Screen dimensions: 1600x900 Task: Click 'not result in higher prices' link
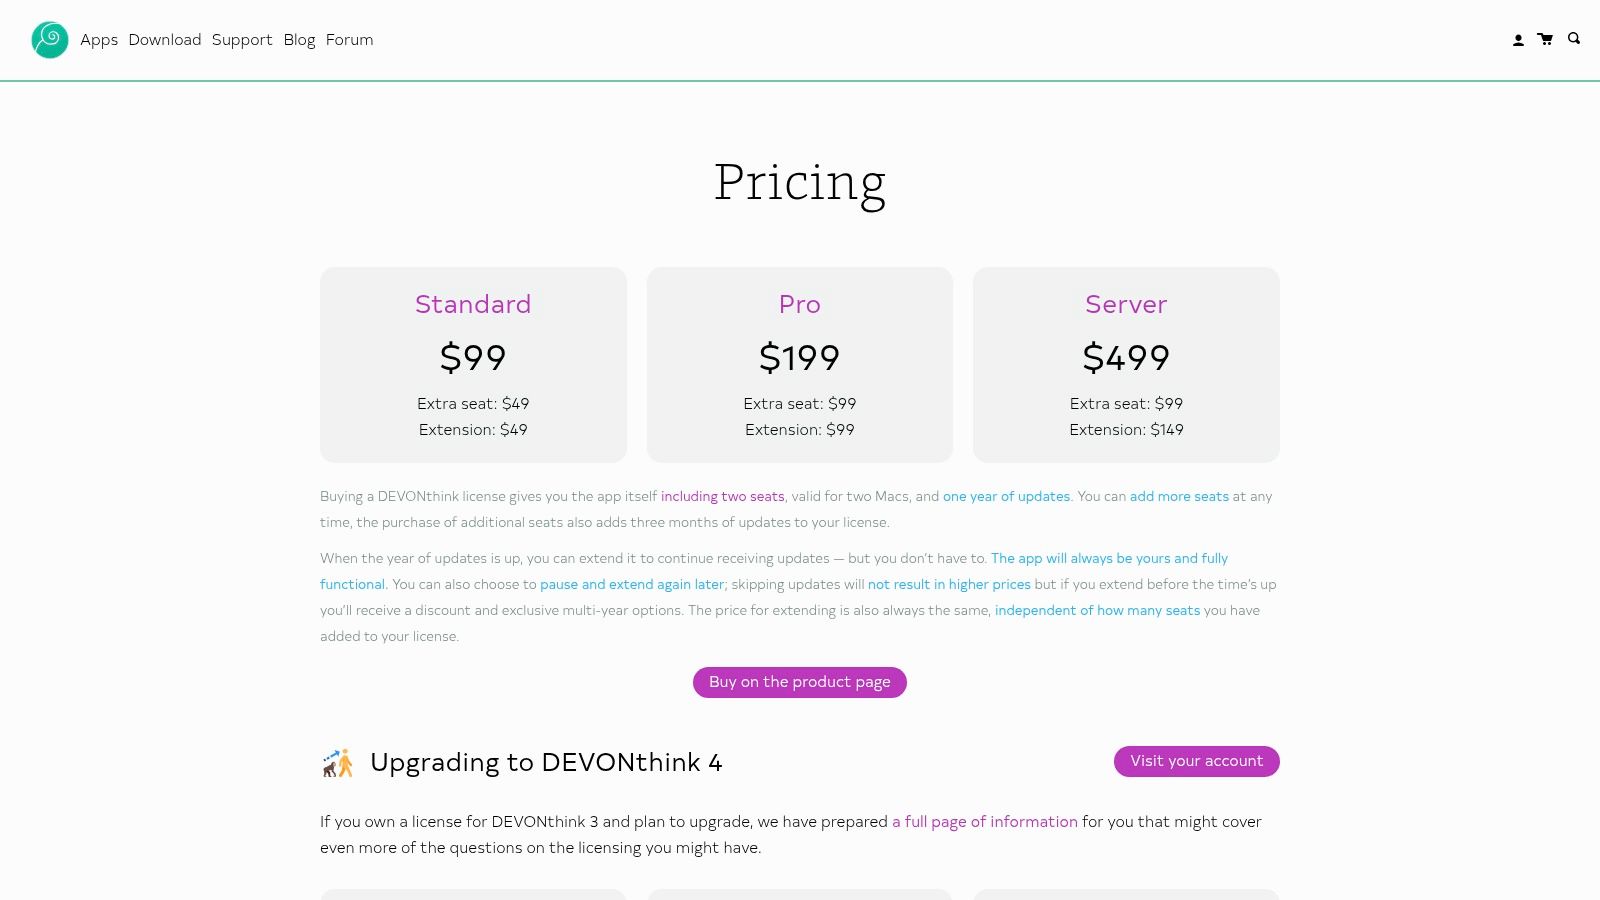949,584
